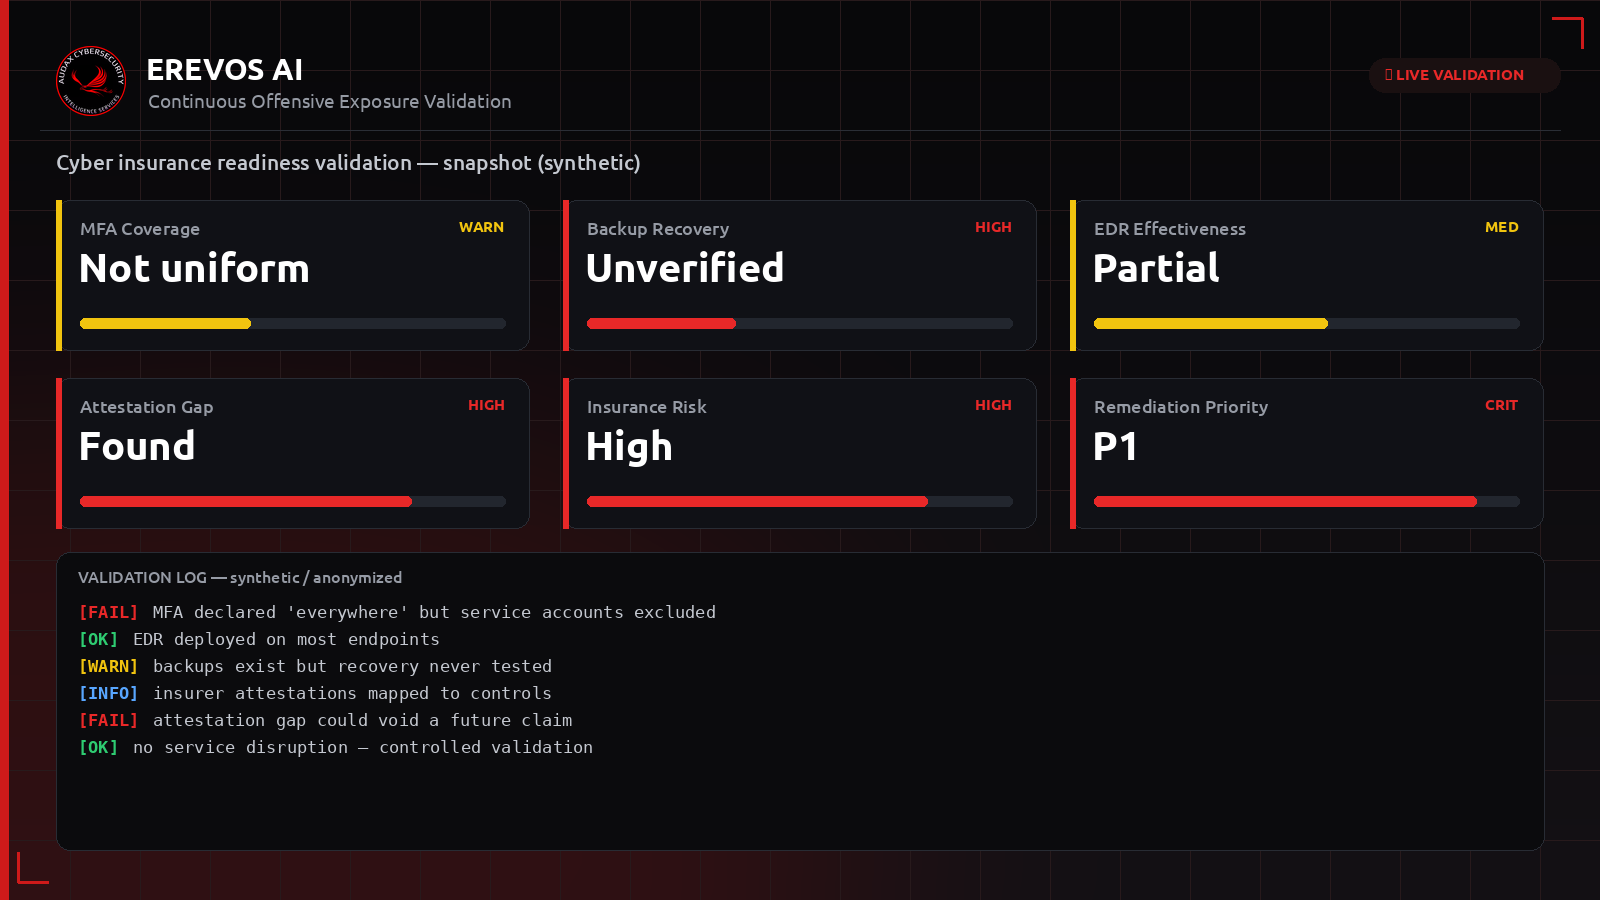Click the HIGH badge on Backup Recovery
The image size is (1600, 900).
pyautogui.click(x=993, y=227)
